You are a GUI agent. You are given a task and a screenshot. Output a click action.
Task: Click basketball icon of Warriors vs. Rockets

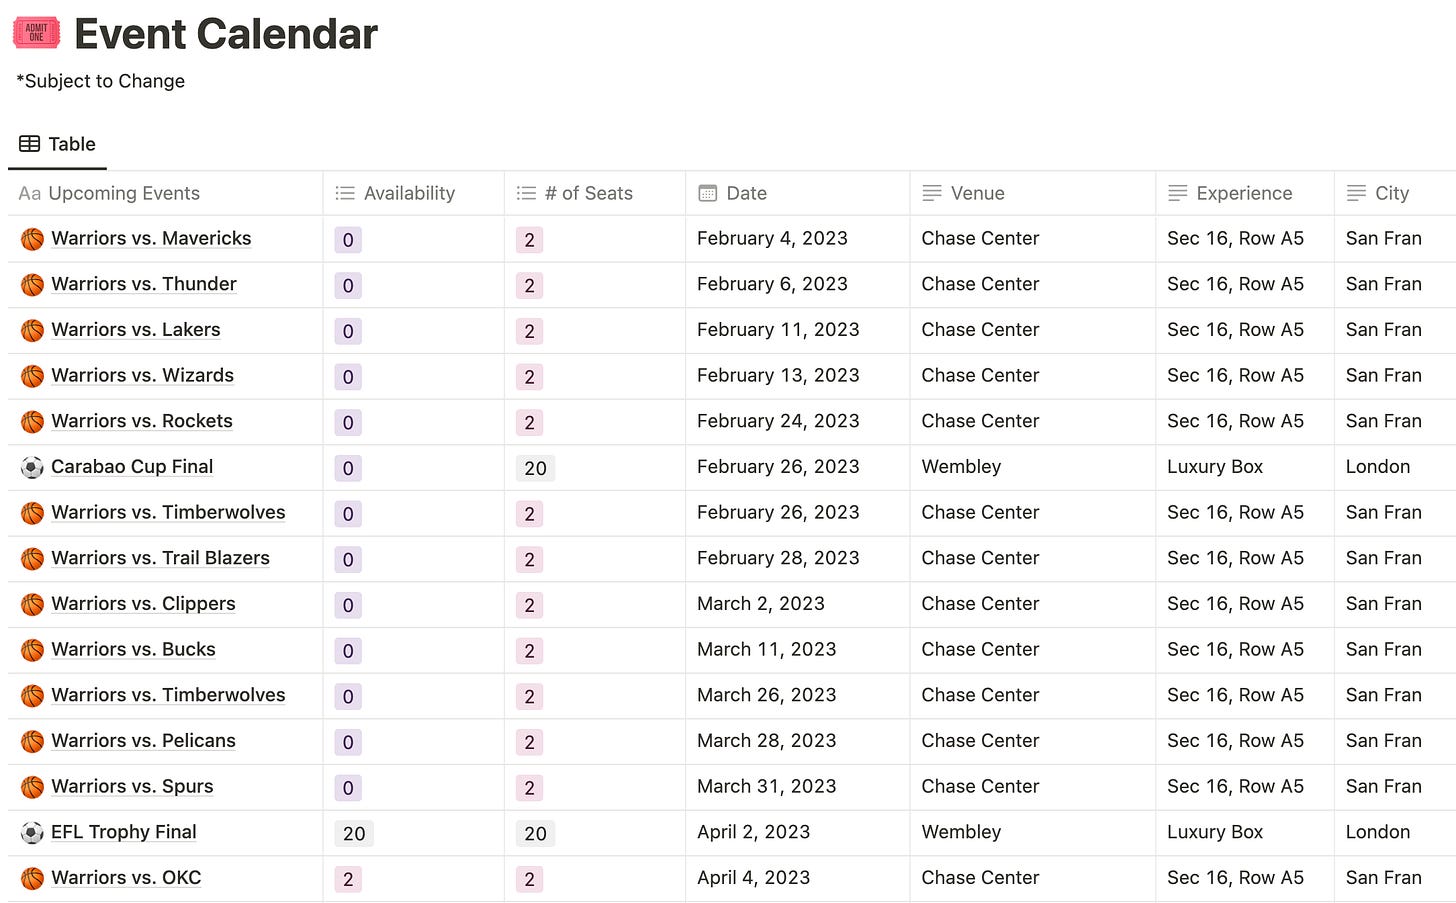[32, 422]
